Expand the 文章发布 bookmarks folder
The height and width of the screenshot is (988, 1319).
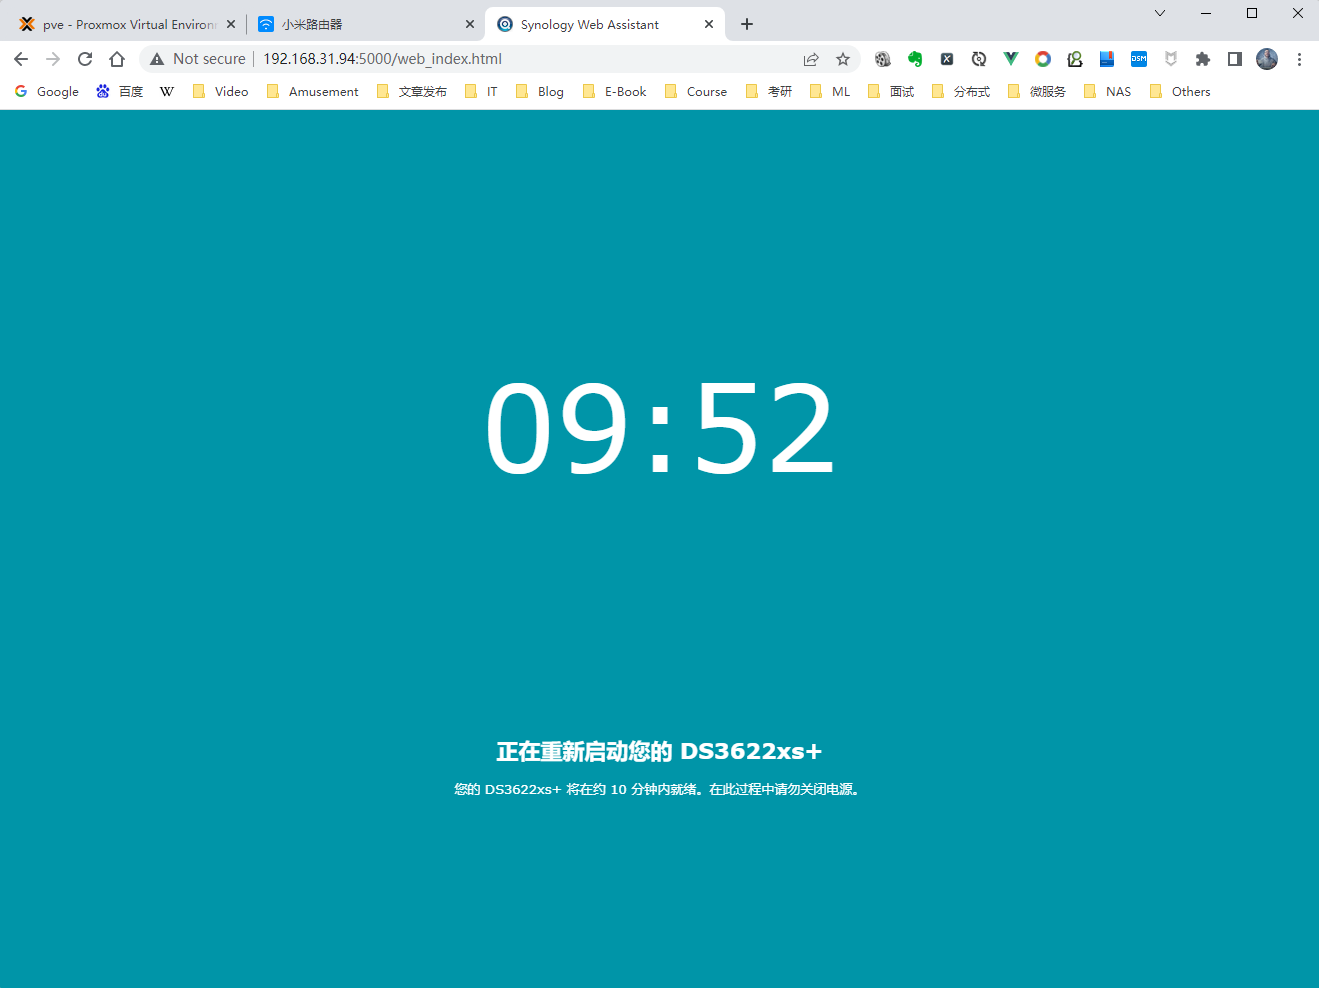pyautogui.click(x=412, y=91)
